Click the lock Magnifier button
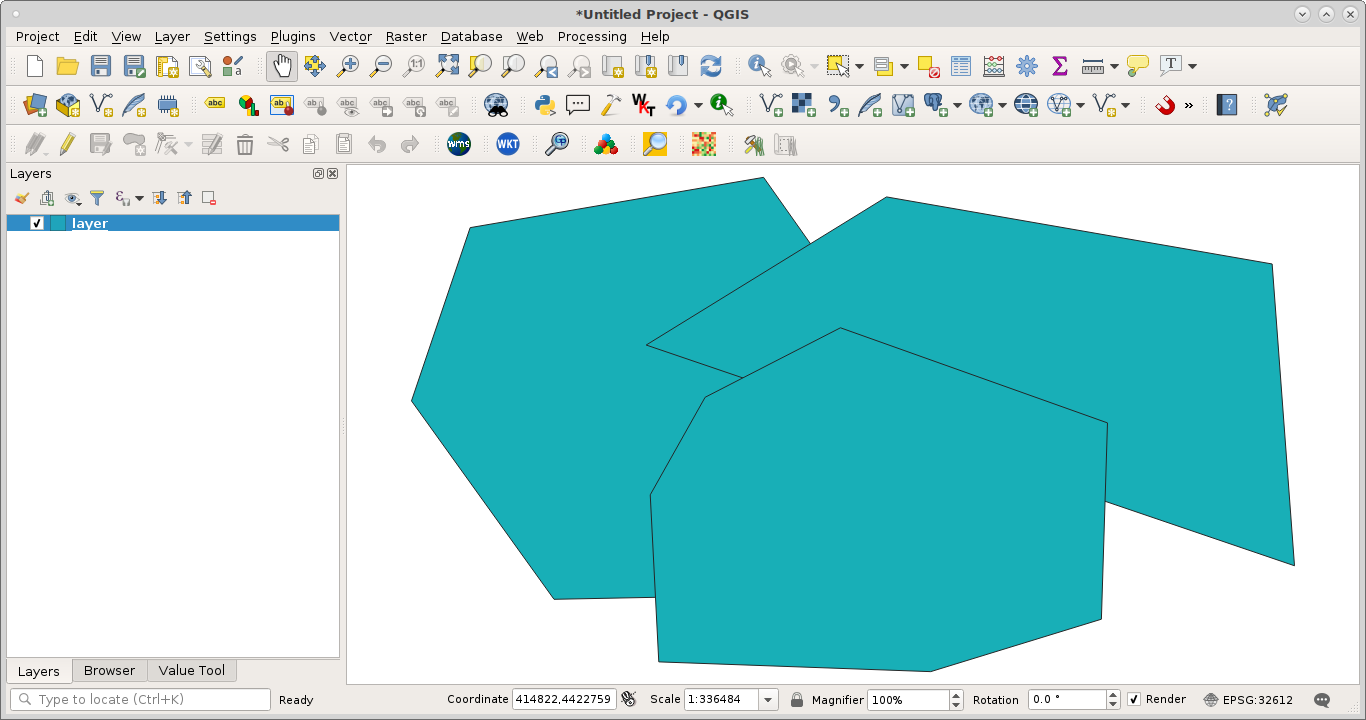Viewport: 1366px width, 720px height. (797, 699)
